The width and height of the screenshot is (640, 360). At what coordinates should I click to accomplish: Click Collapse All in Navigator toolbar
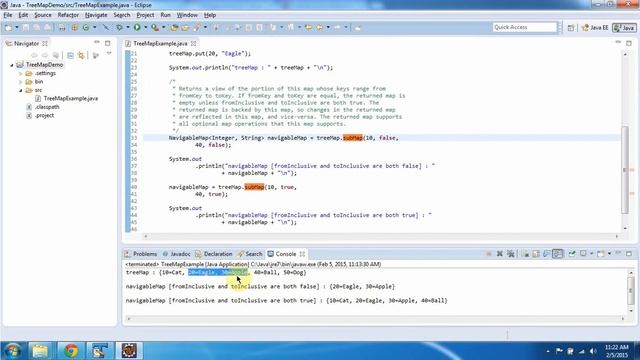[x=70, y=55]
